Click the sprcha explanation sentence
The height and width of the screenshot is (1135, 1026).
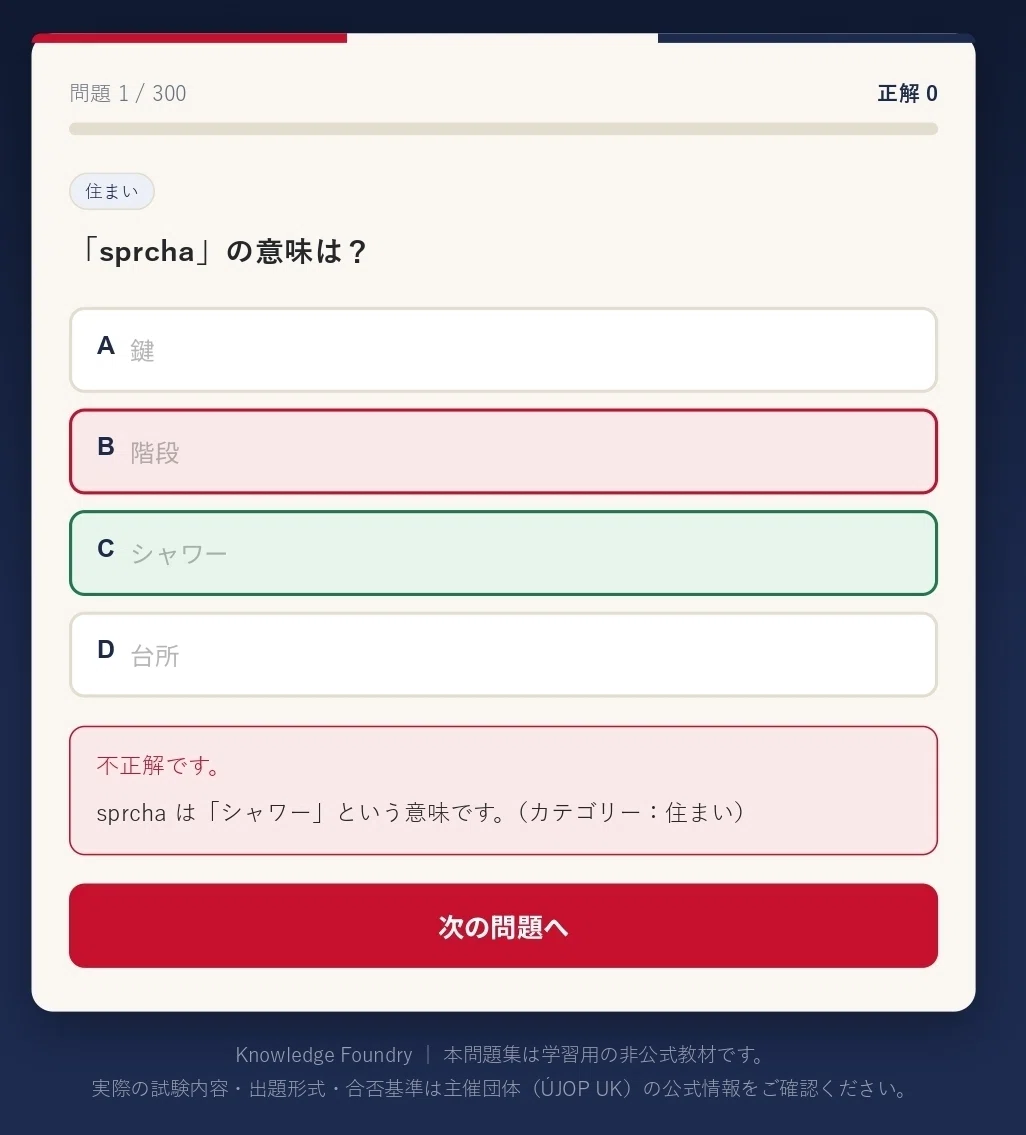[421, 812]
